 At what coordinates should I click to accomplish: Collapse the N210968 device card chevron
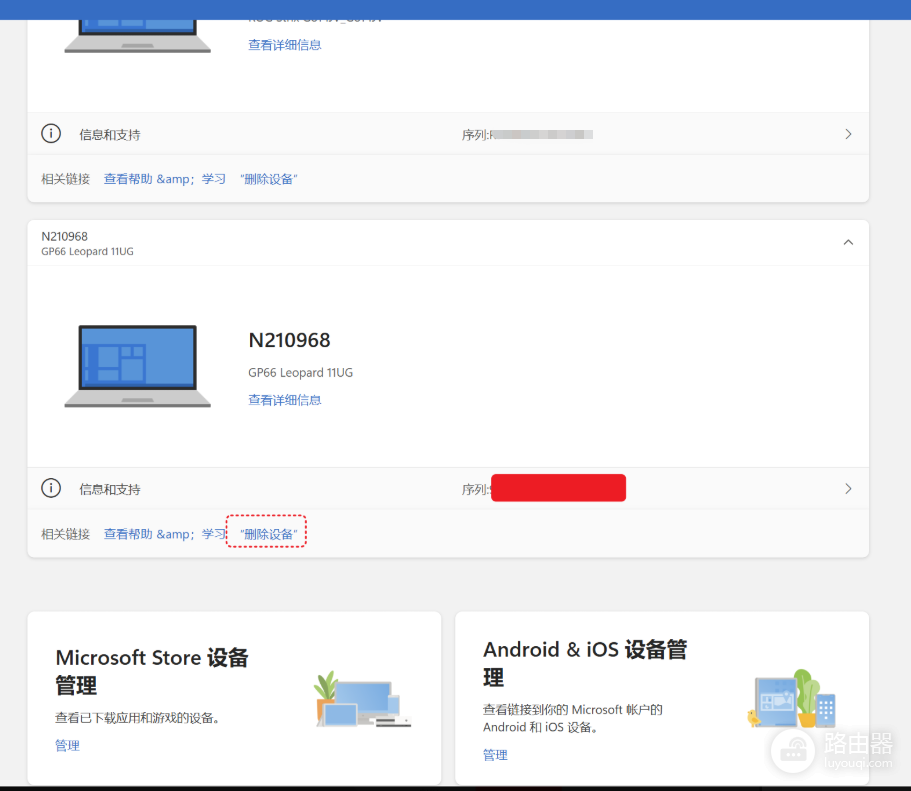coord(848,242)
